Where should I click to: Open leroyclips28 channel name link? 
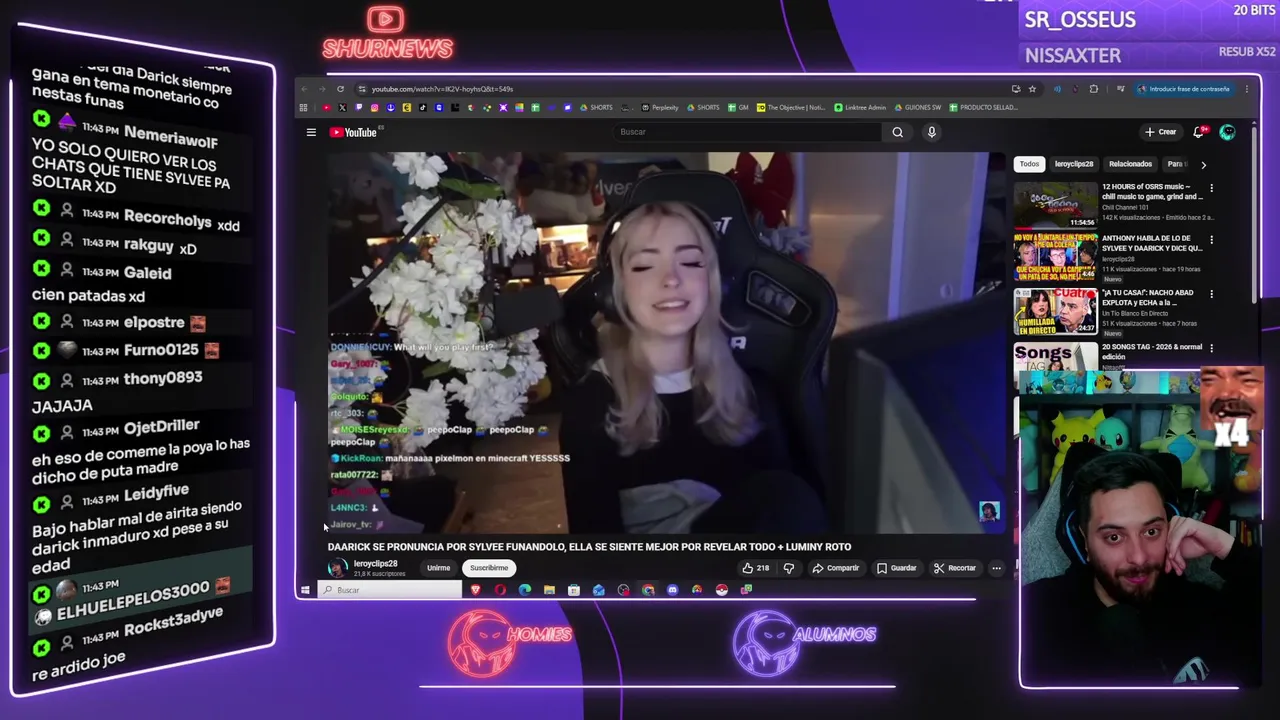coord(375,564)
